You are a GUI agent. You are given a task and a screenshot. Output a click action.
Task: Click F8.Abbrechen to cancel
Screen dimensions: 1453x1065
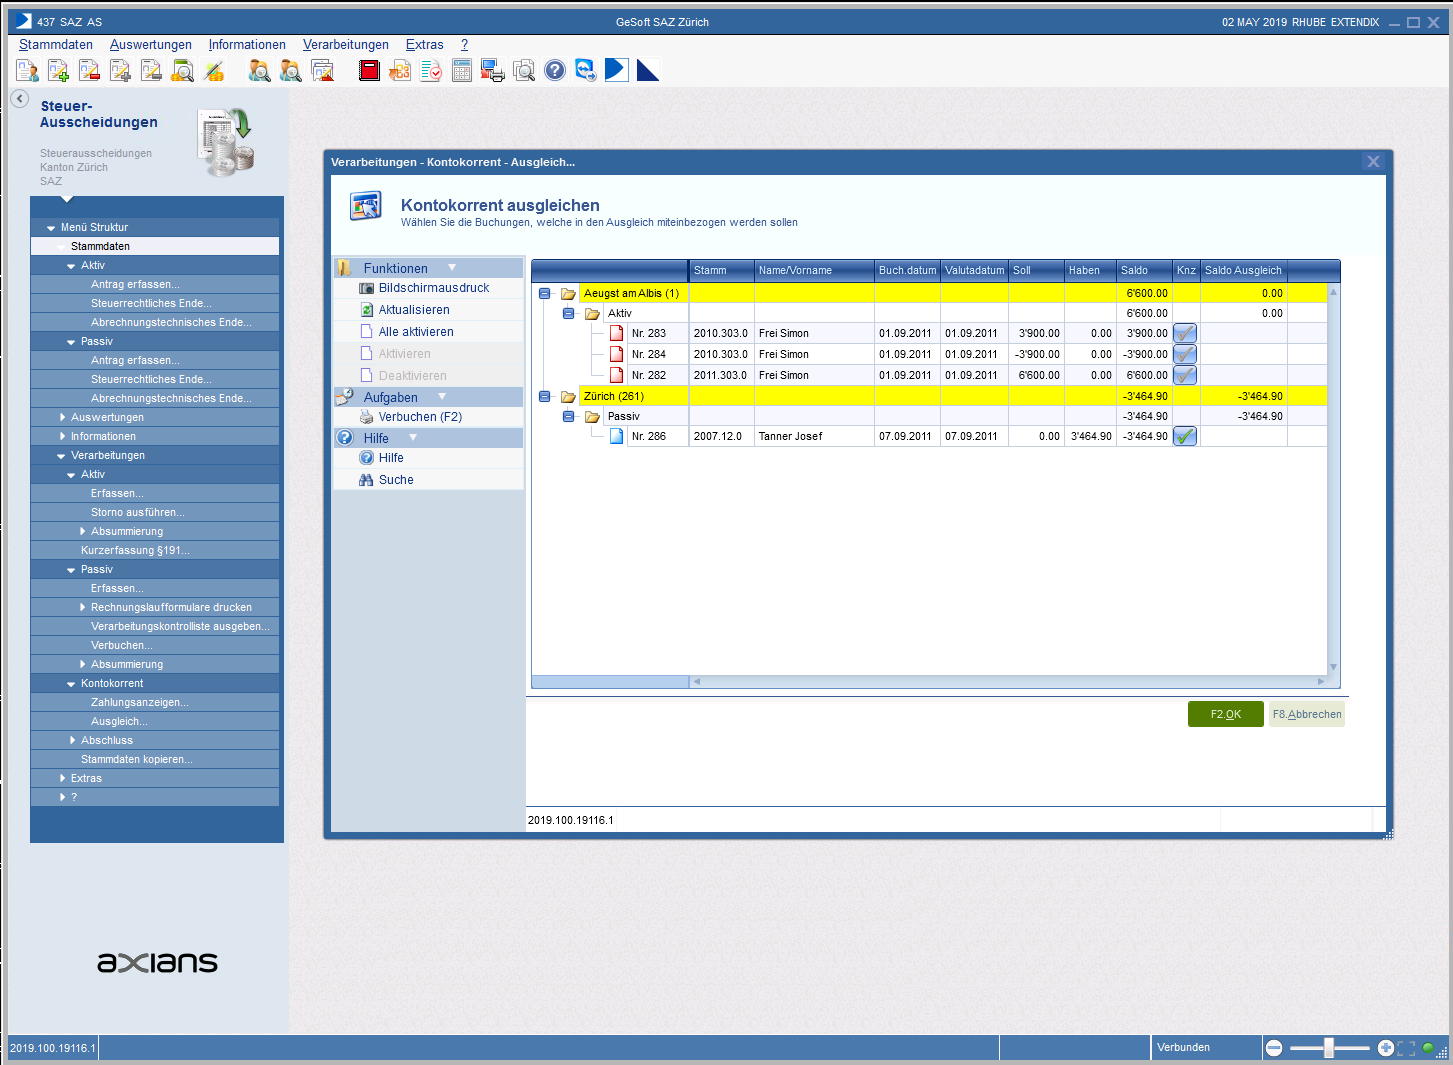1307,714
